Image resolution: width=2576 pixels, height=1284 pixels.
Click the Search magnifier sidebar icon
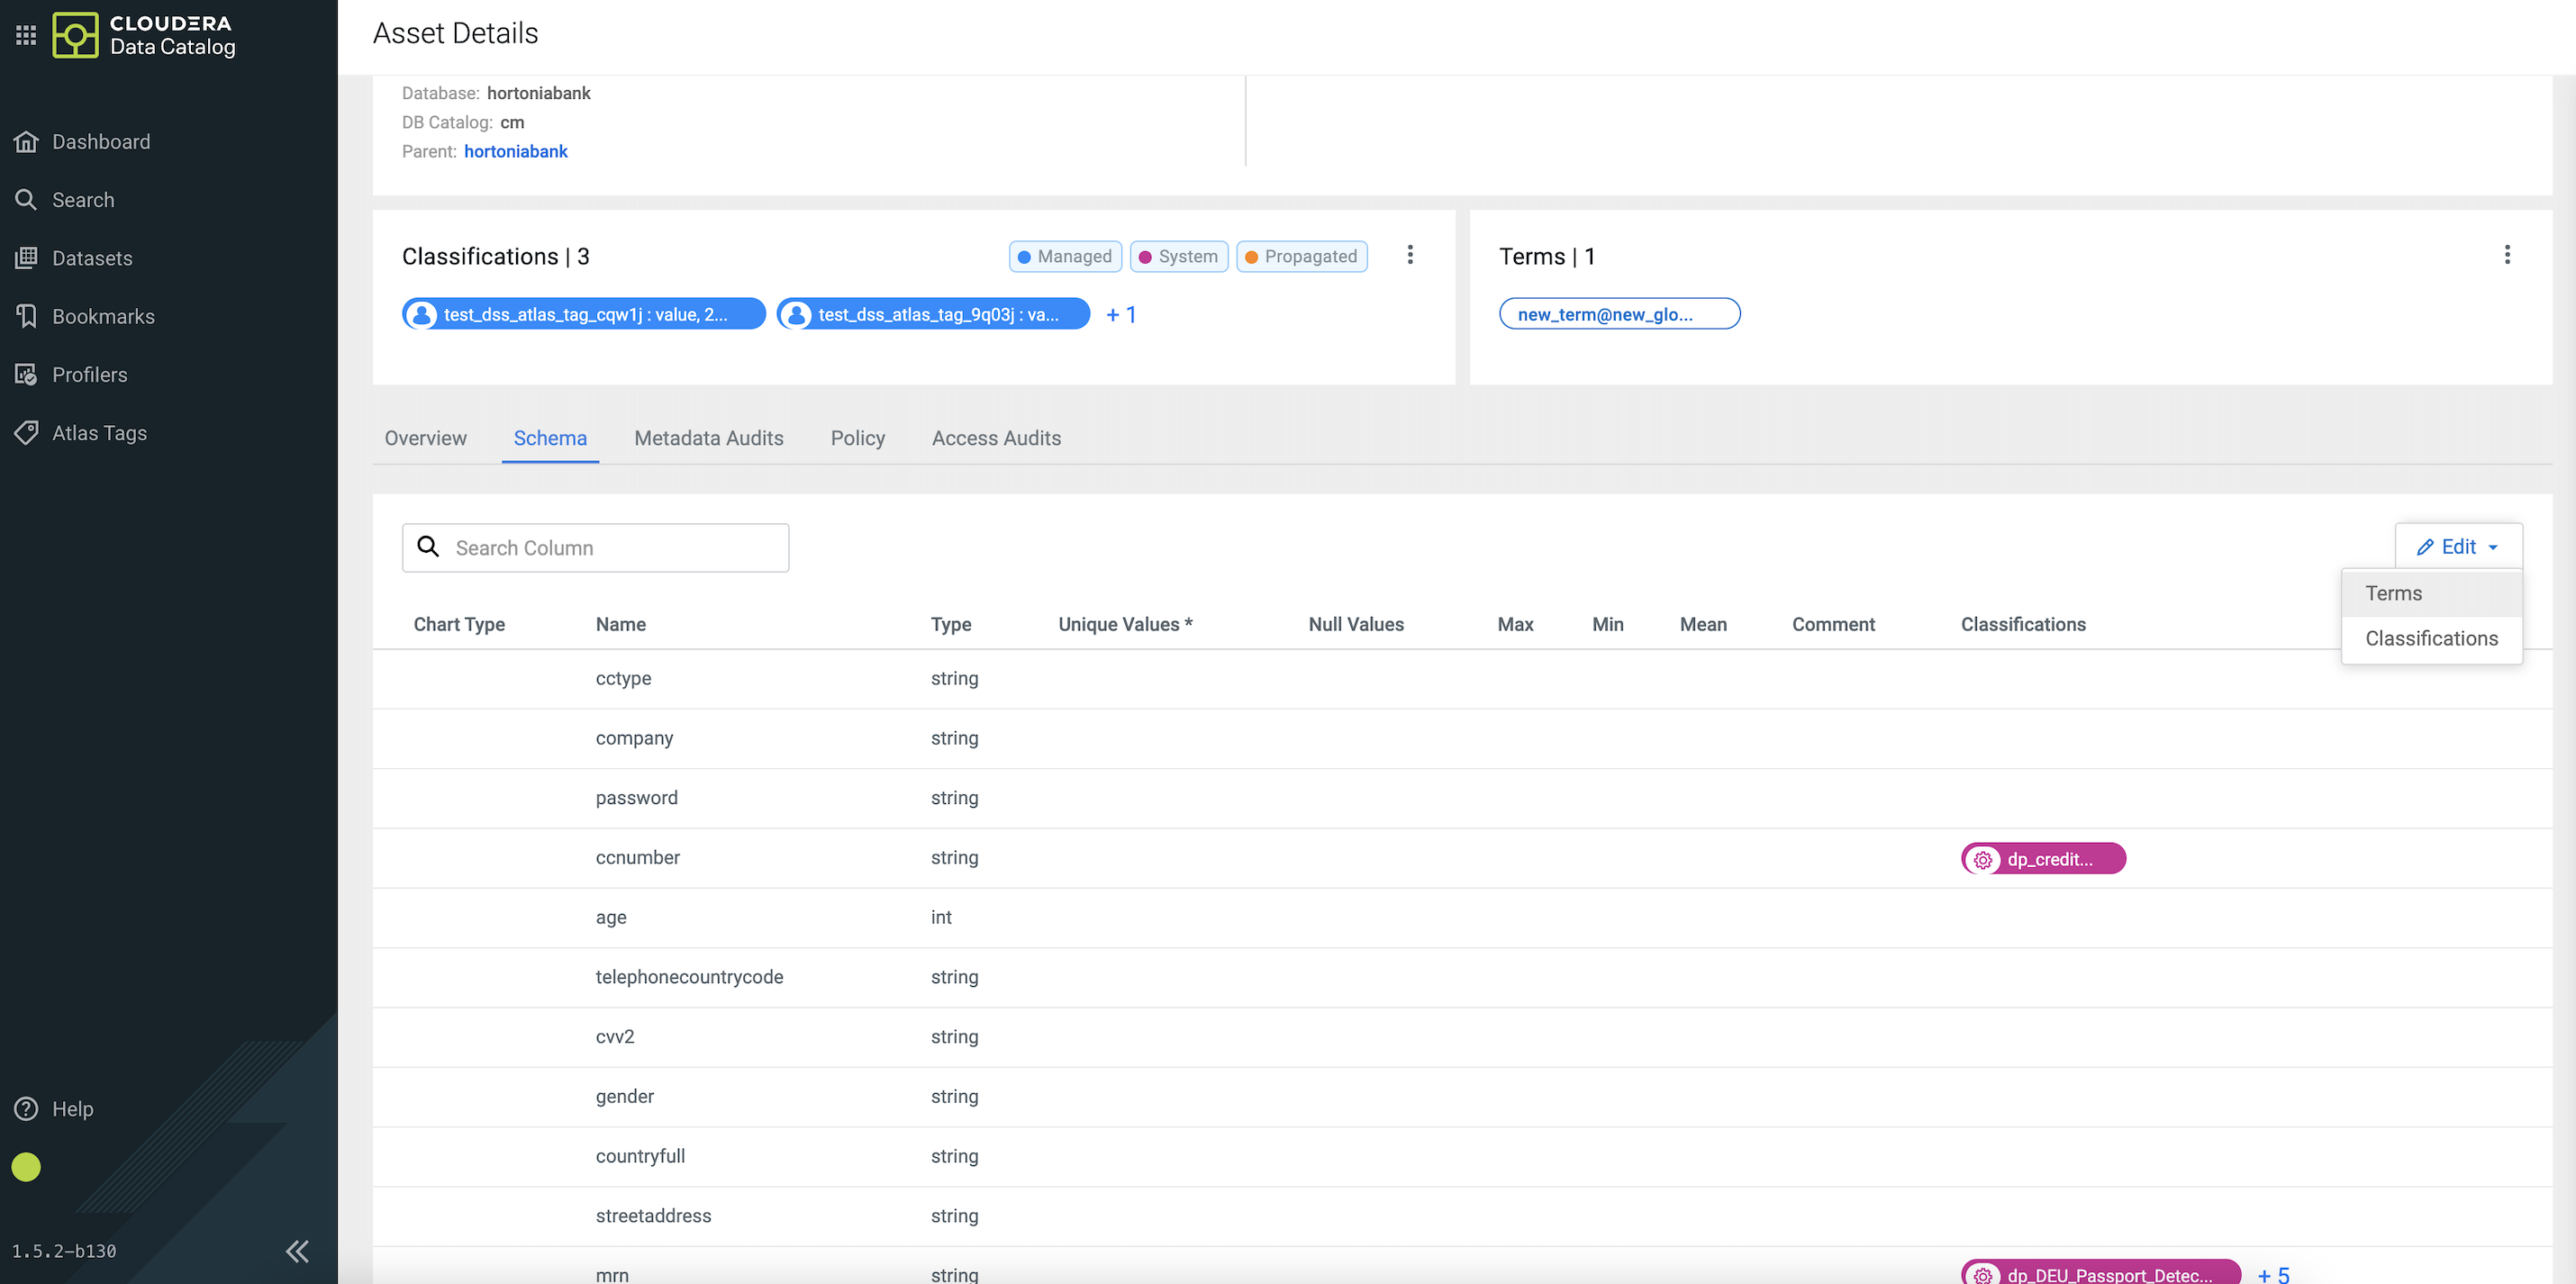pyautogui.click(x=26, y=200)
